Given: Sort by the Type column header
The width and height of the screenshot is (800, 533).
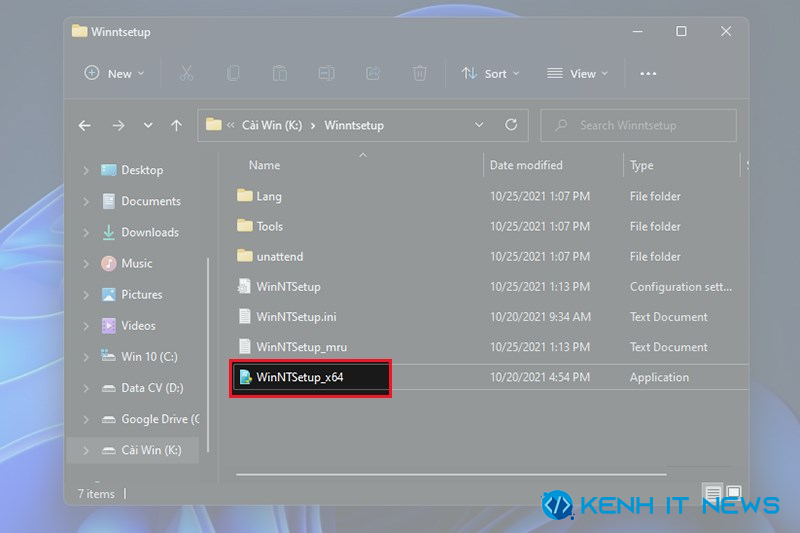Looking at the screenshot, I should [641, 165].
